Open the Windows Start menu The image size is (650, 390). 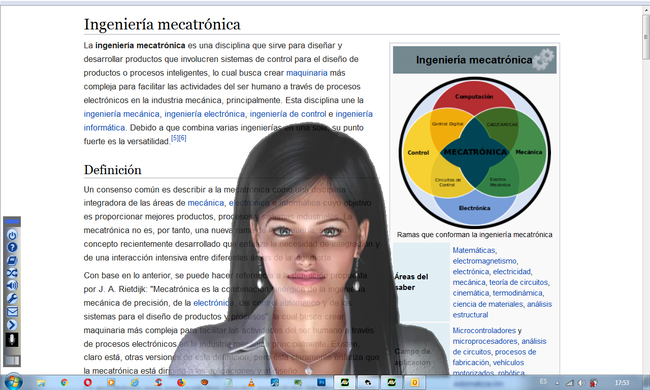(x=13, y=382)
